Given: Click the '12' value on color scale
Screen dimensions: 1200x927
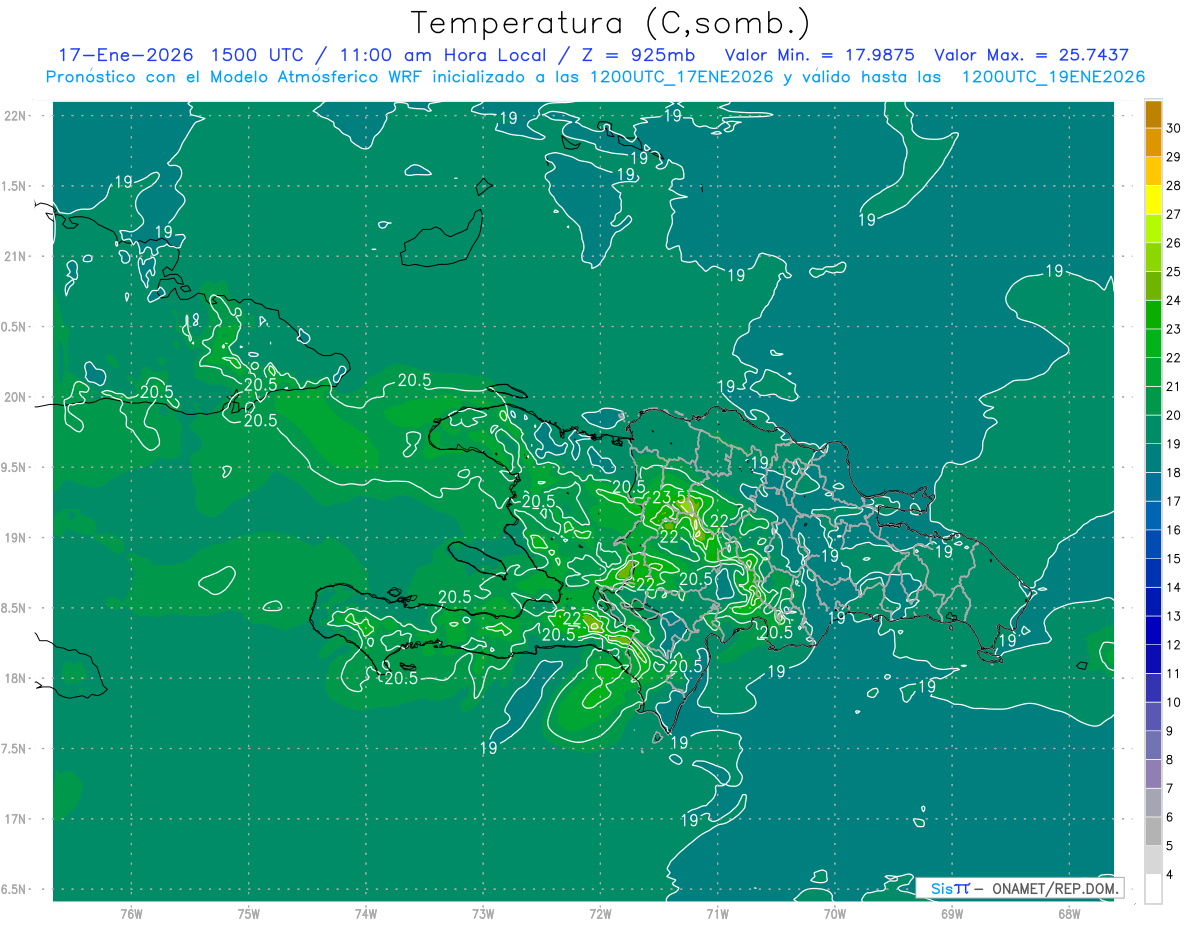Looking at the screenshot, I should (x=1174, y=644).
